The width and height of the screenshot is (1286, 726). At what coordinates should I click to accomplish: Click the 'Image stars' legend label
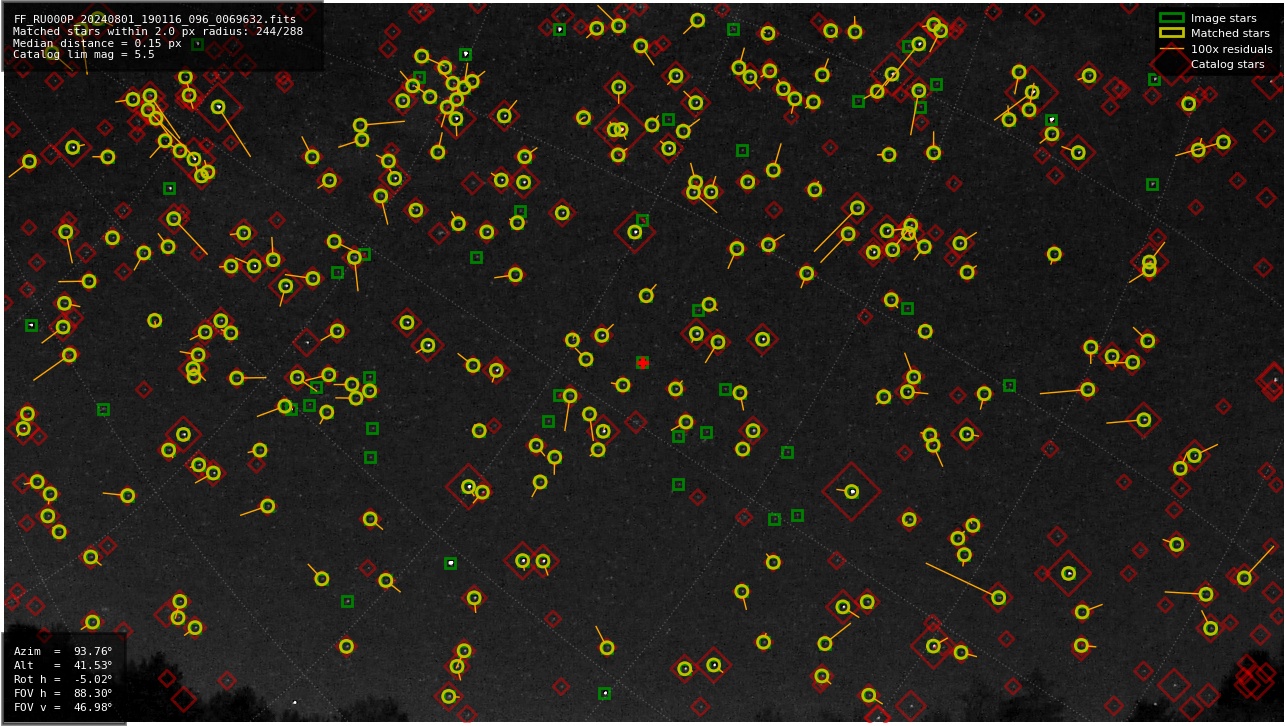coord(1223,18)
